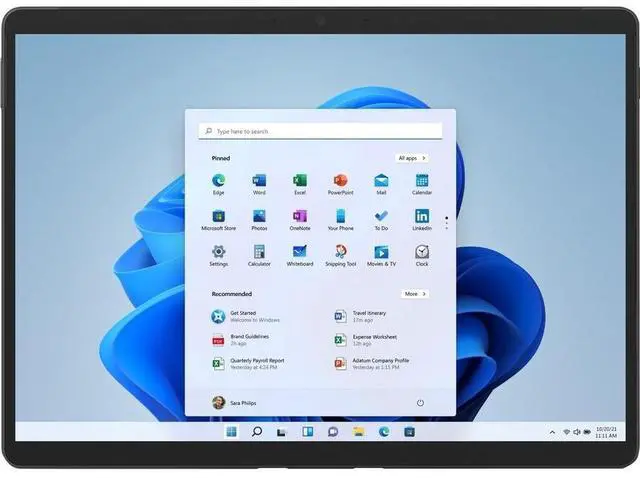Click the Windows Start button on taskbar
Viewport: 640px width, 478px height.
(x=232, y=432)
